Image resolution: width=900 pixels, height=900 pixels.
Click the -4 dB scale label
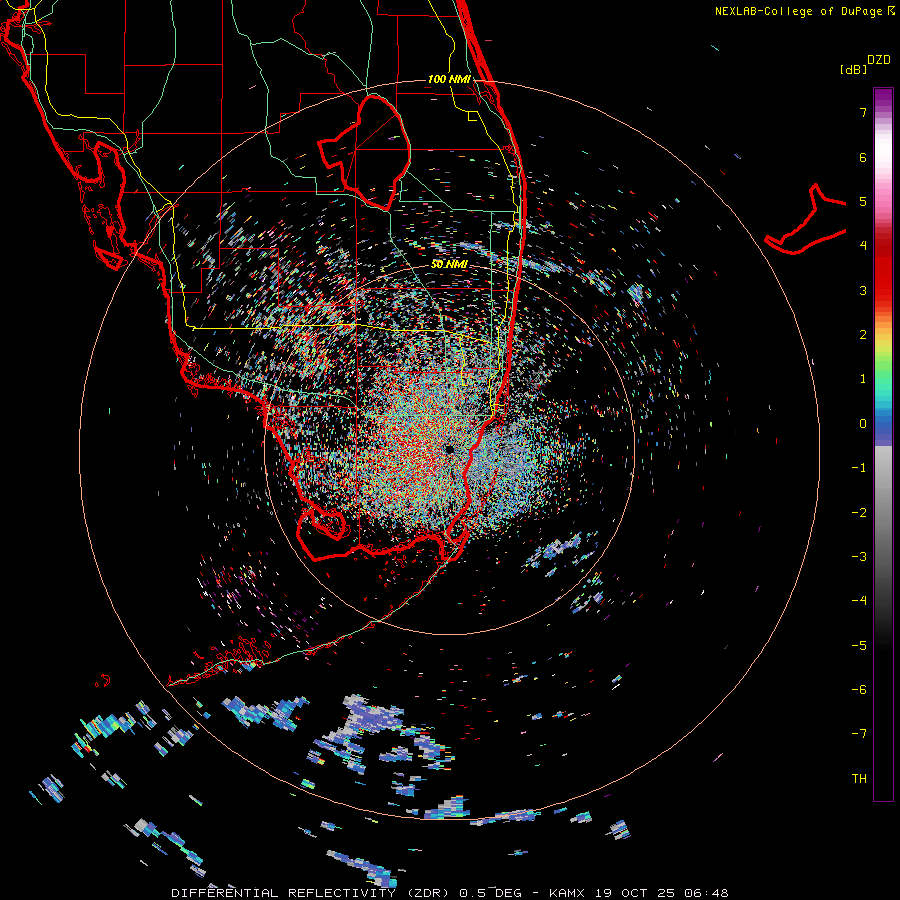point(859,601)
